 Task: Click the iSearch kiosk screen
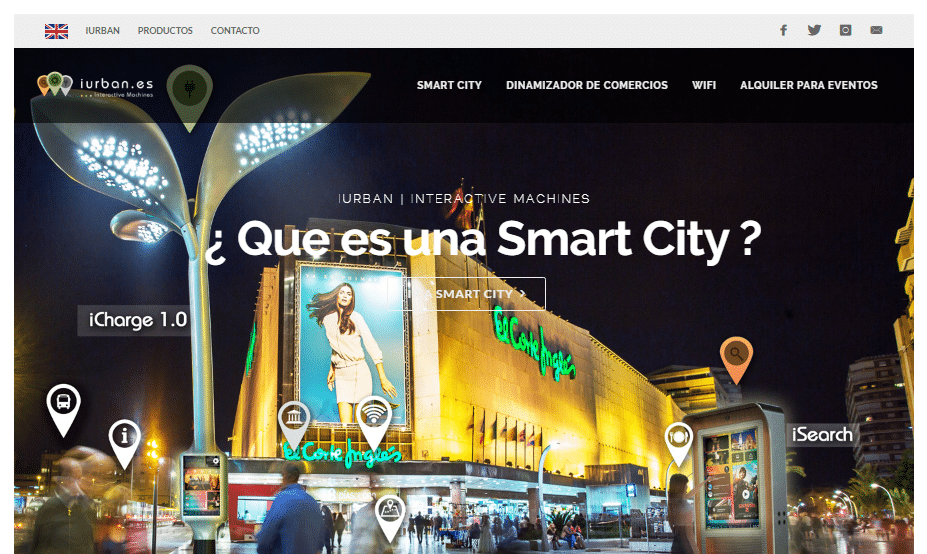point(731,477)
